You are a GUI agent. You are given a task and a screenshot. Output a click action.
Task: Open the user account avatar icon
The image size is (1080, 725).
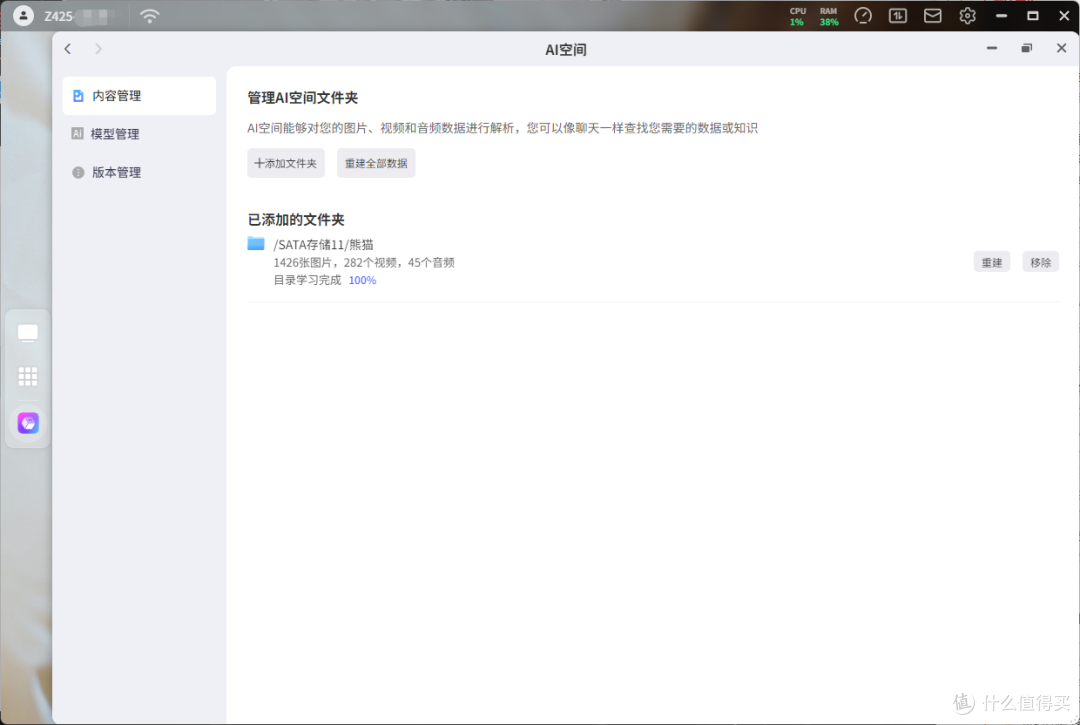click(x=23, y=15)
